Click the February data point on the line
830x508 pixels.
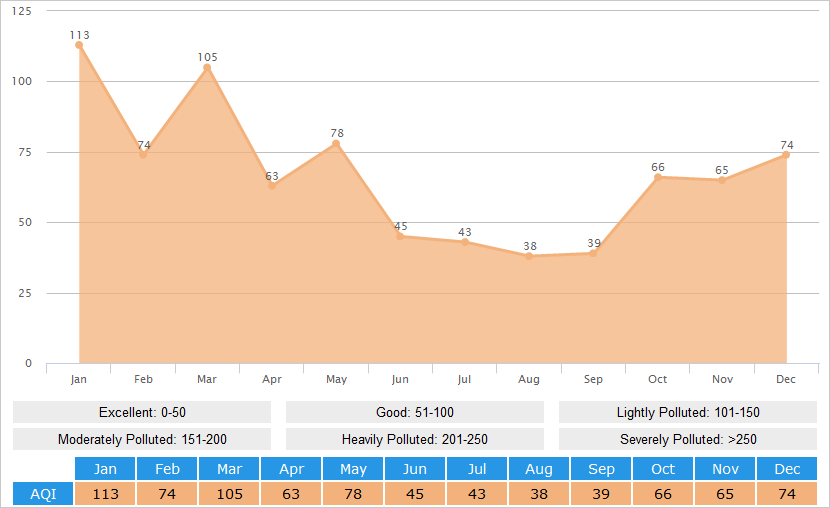click(143, 155)
